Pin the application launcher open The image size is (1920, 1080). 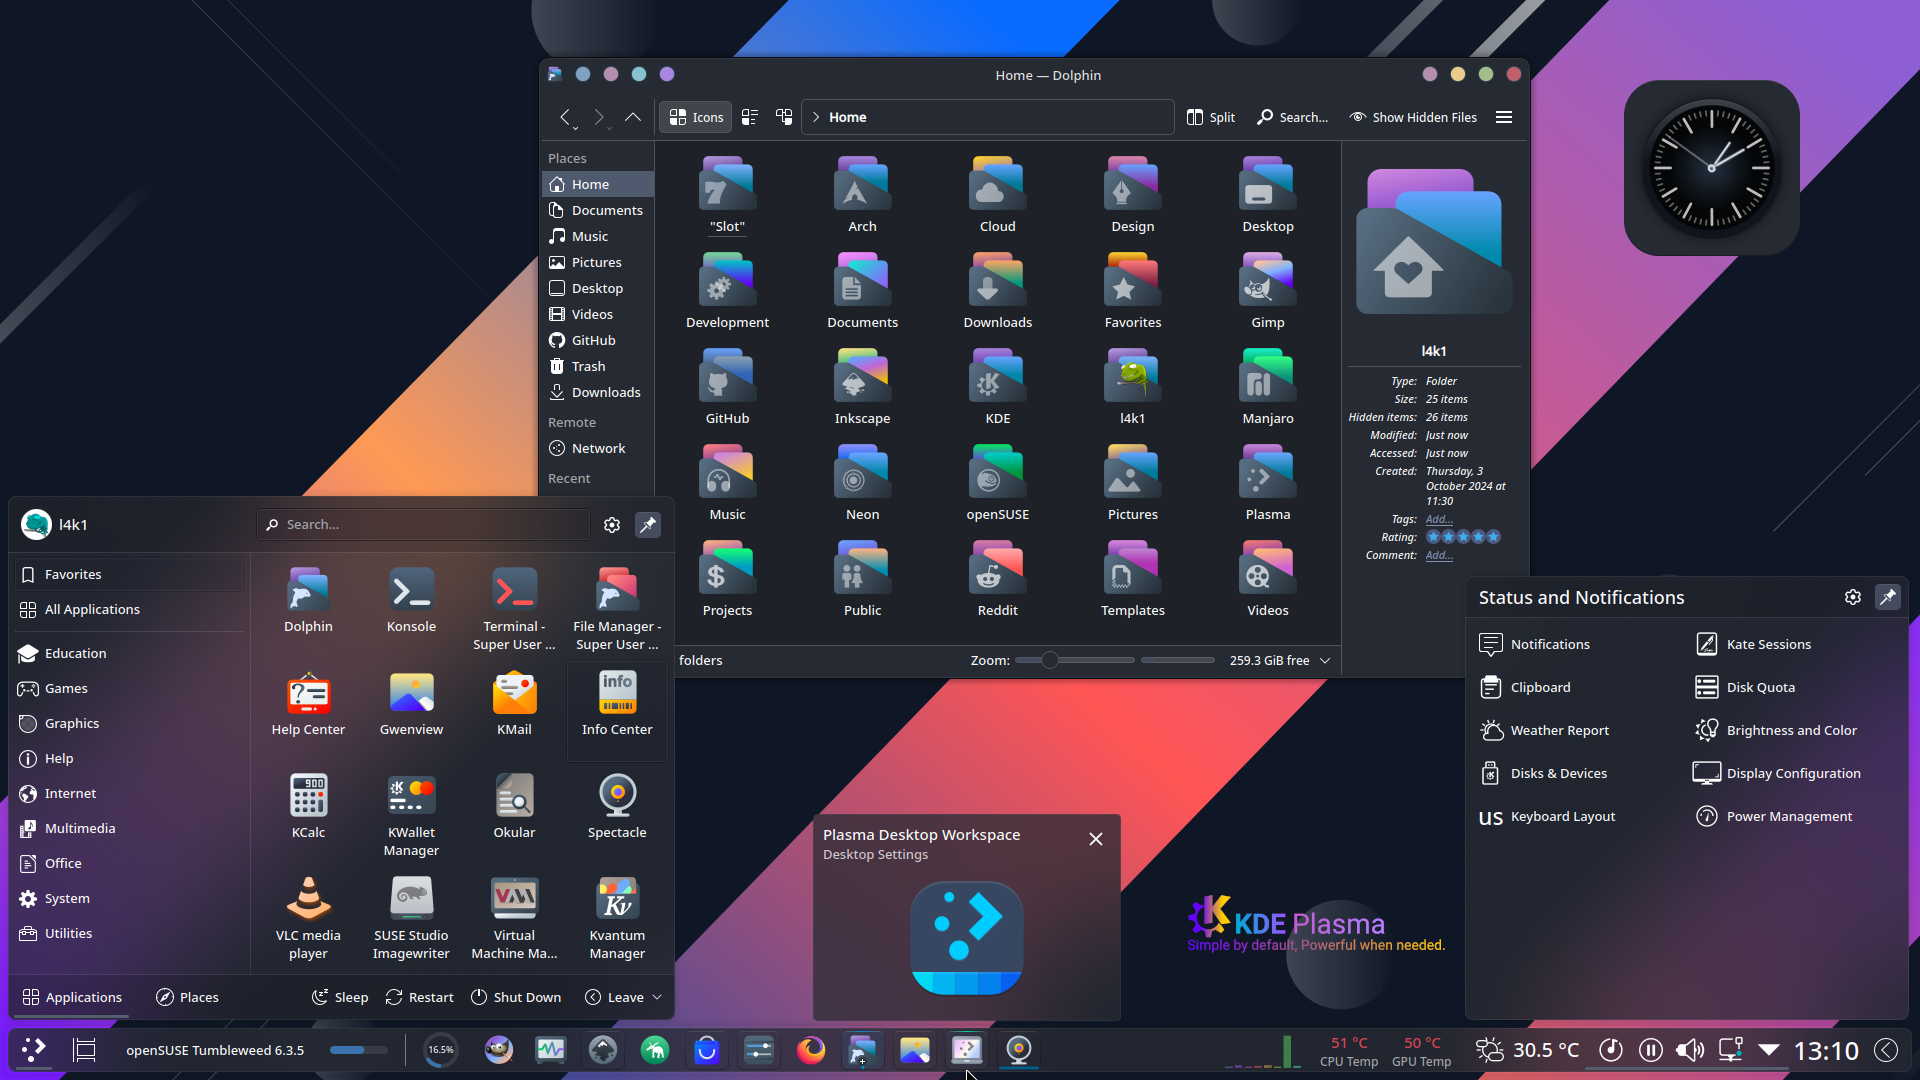(648, 524)
